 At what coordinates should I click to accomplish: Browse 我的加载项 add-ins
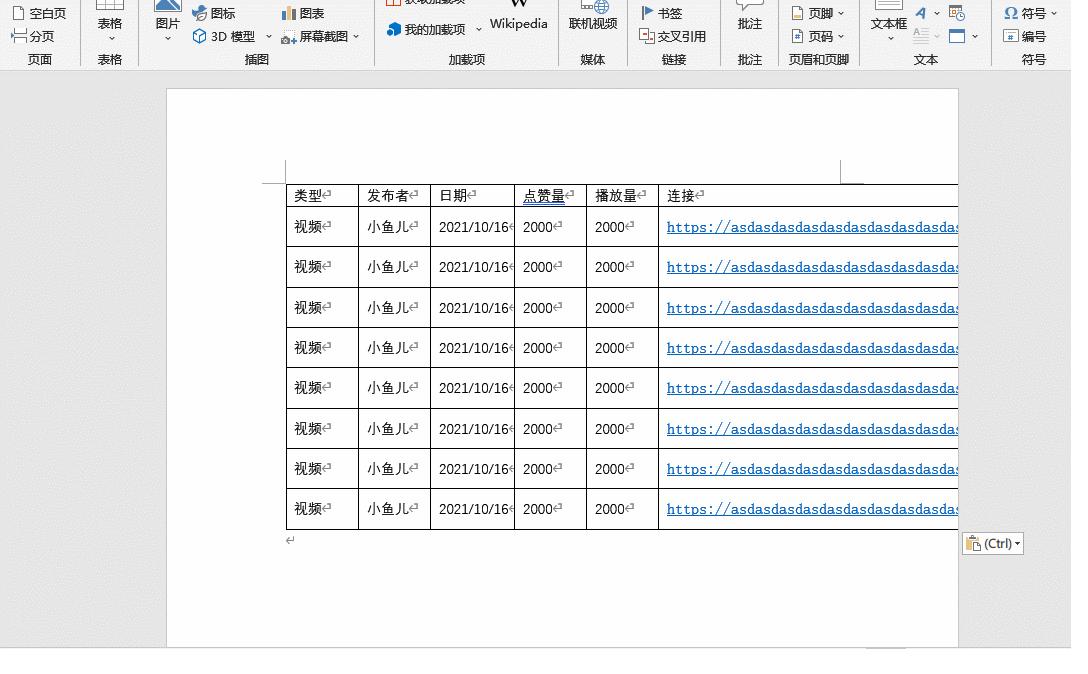tap(428, 30)
